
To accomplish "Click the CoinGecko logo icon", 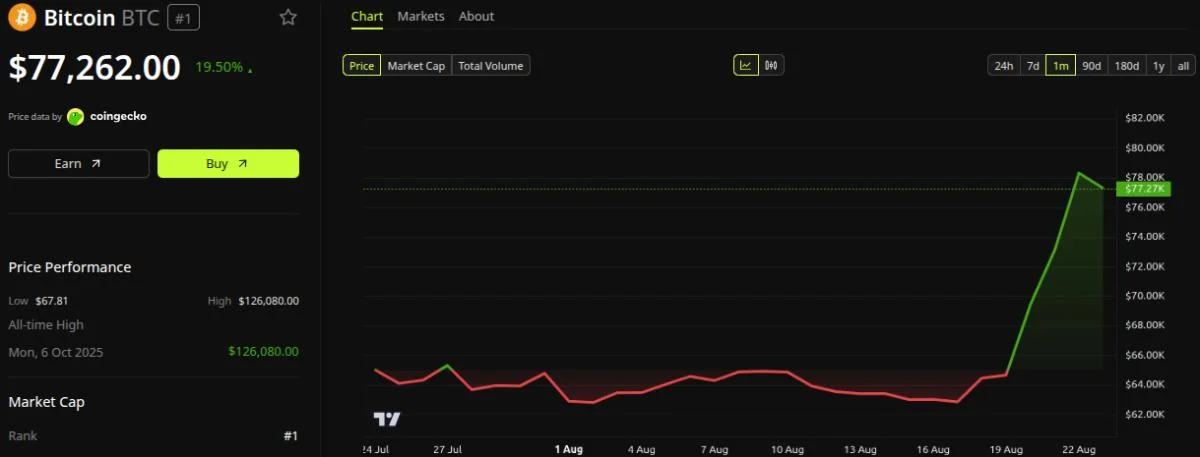I will coord(75,117).
